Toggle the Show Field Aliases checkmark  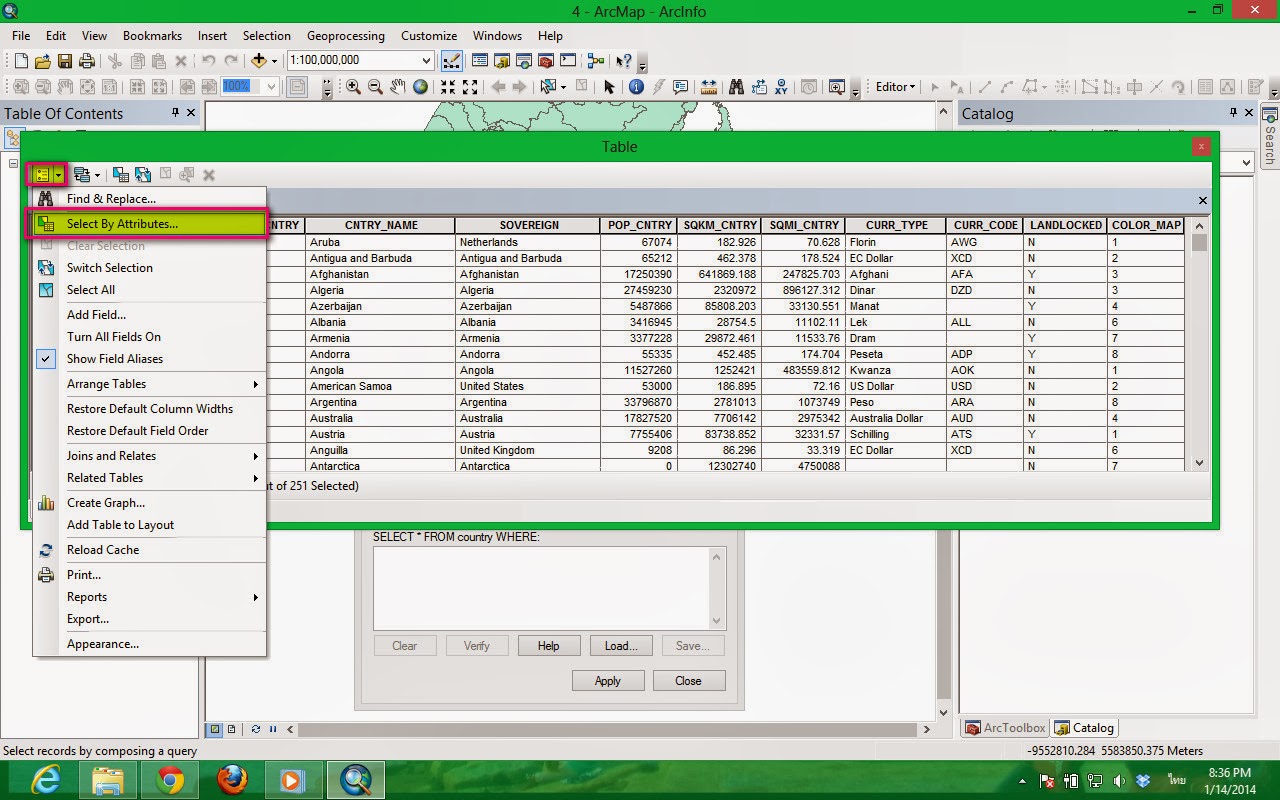click(46, 359)
